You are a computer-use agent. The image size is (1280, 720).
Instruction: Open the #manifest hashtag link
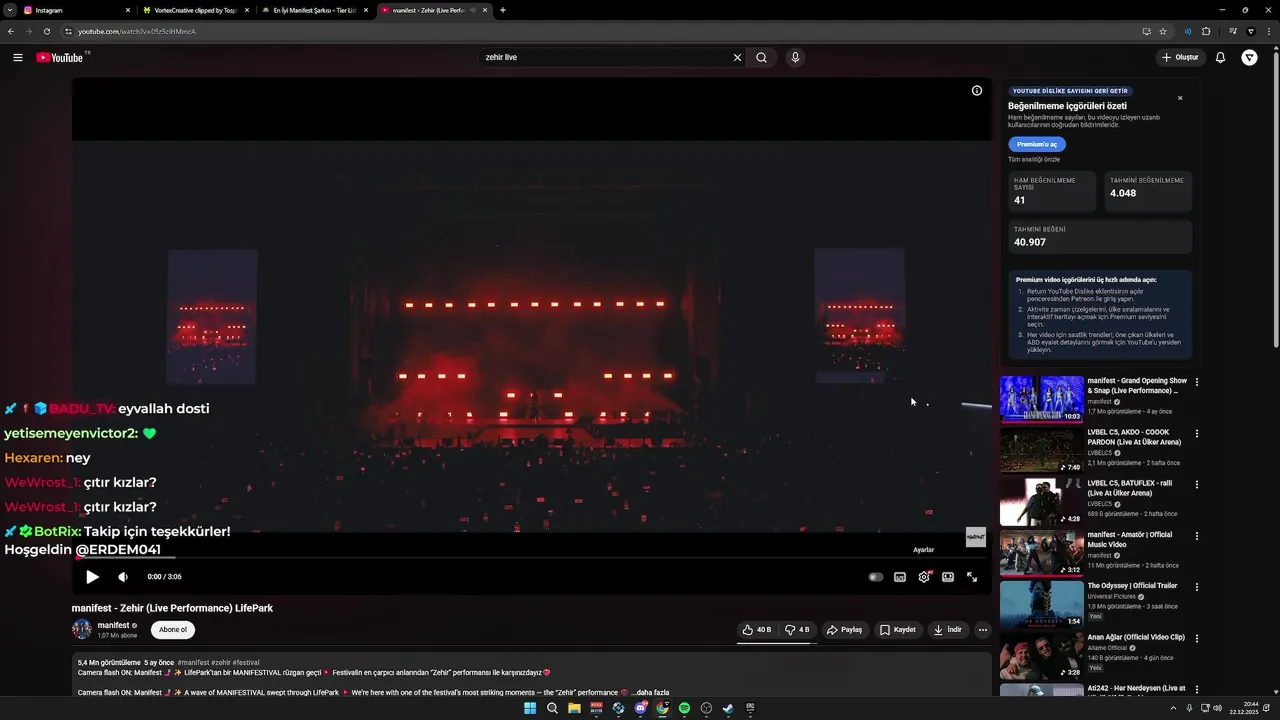click(193, 663)
